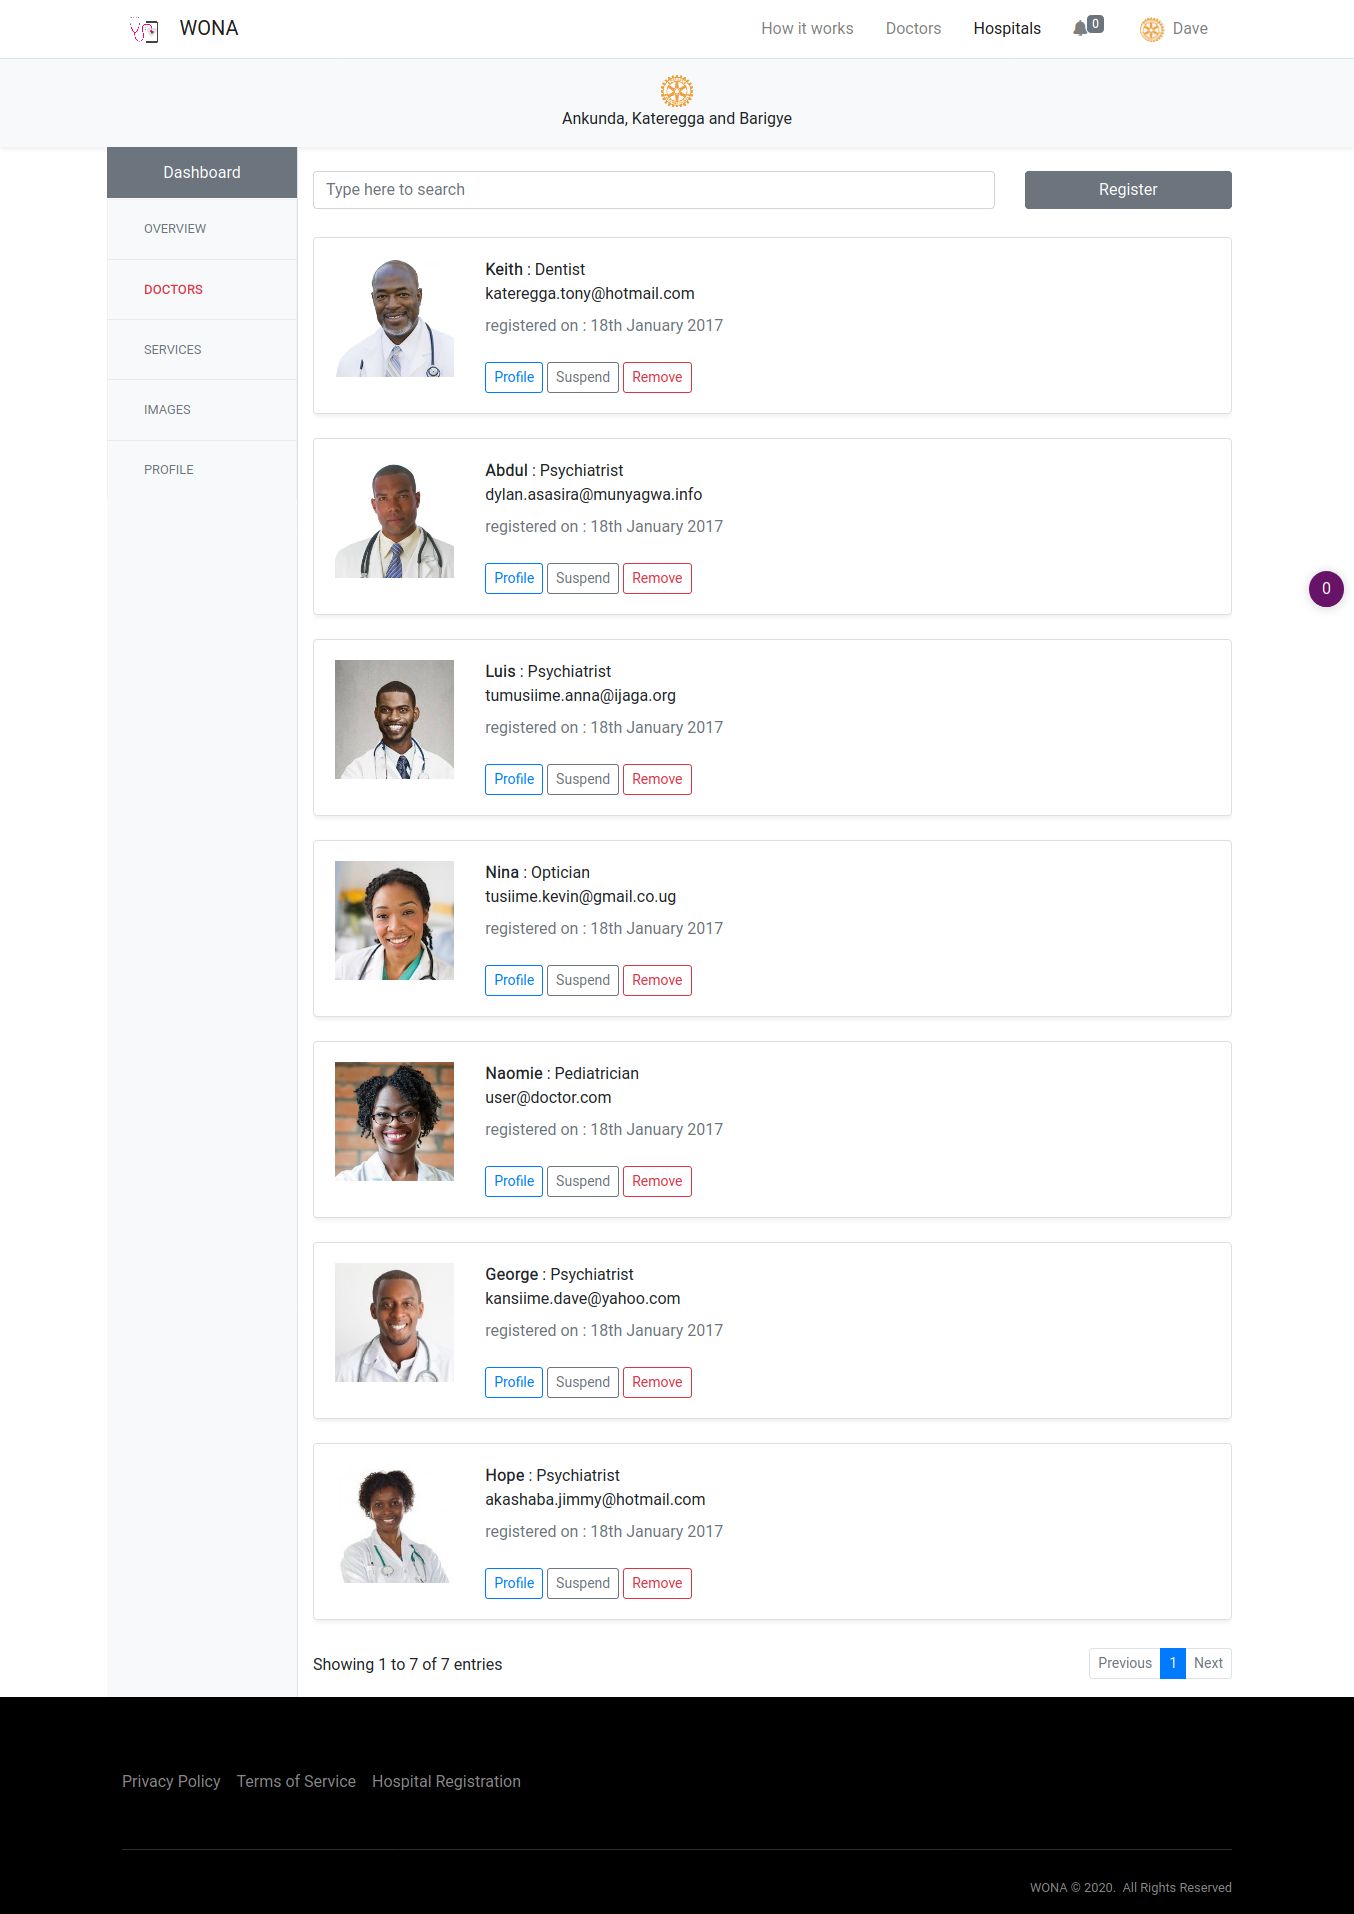Image resolution: width=1354 pixels, height=1914 pixels.
Task: Click Dave's user avatar icon
Action: click(1152, 30)
